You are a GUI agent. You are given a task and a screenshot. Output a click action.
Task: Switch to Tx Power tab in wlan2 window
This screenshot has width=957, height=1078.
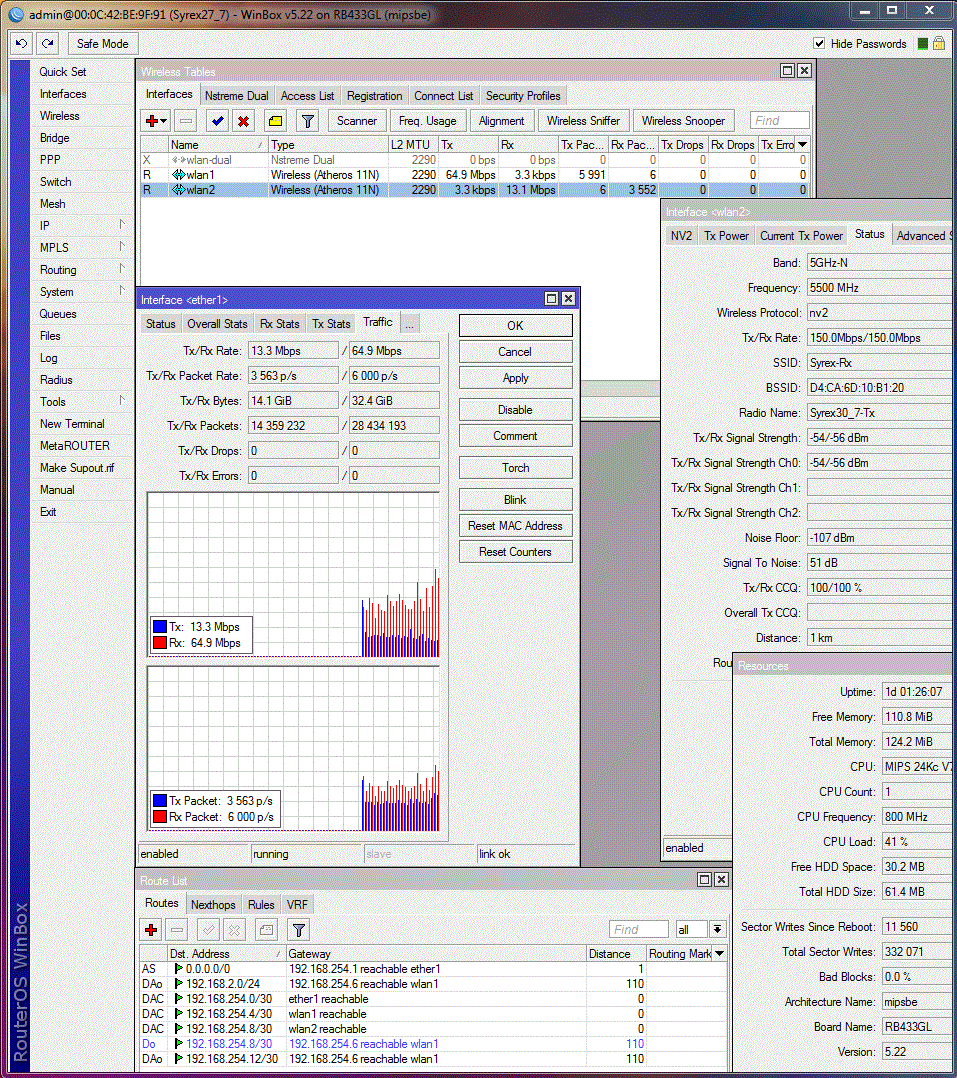coord(726,236)
